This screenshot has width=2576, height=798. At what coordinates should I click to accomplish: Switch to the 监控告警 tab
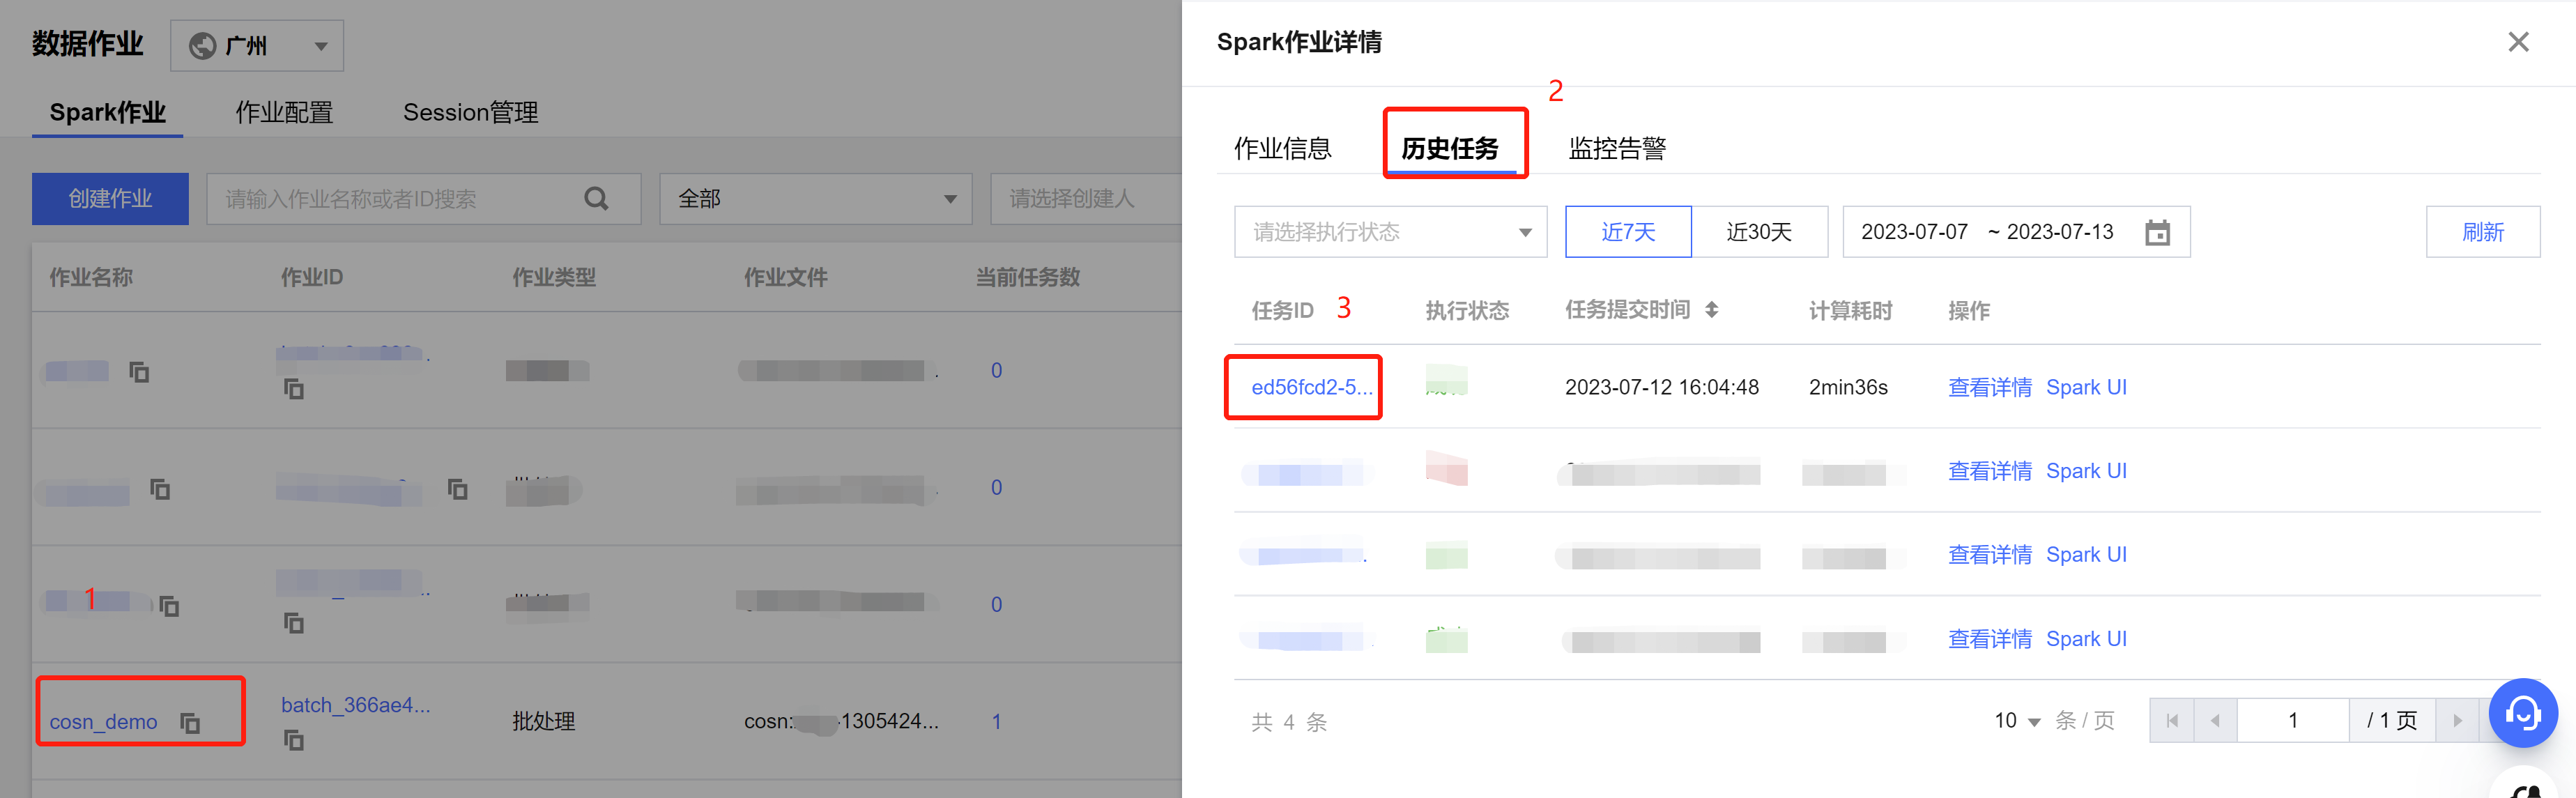[x=1616, y=148]
